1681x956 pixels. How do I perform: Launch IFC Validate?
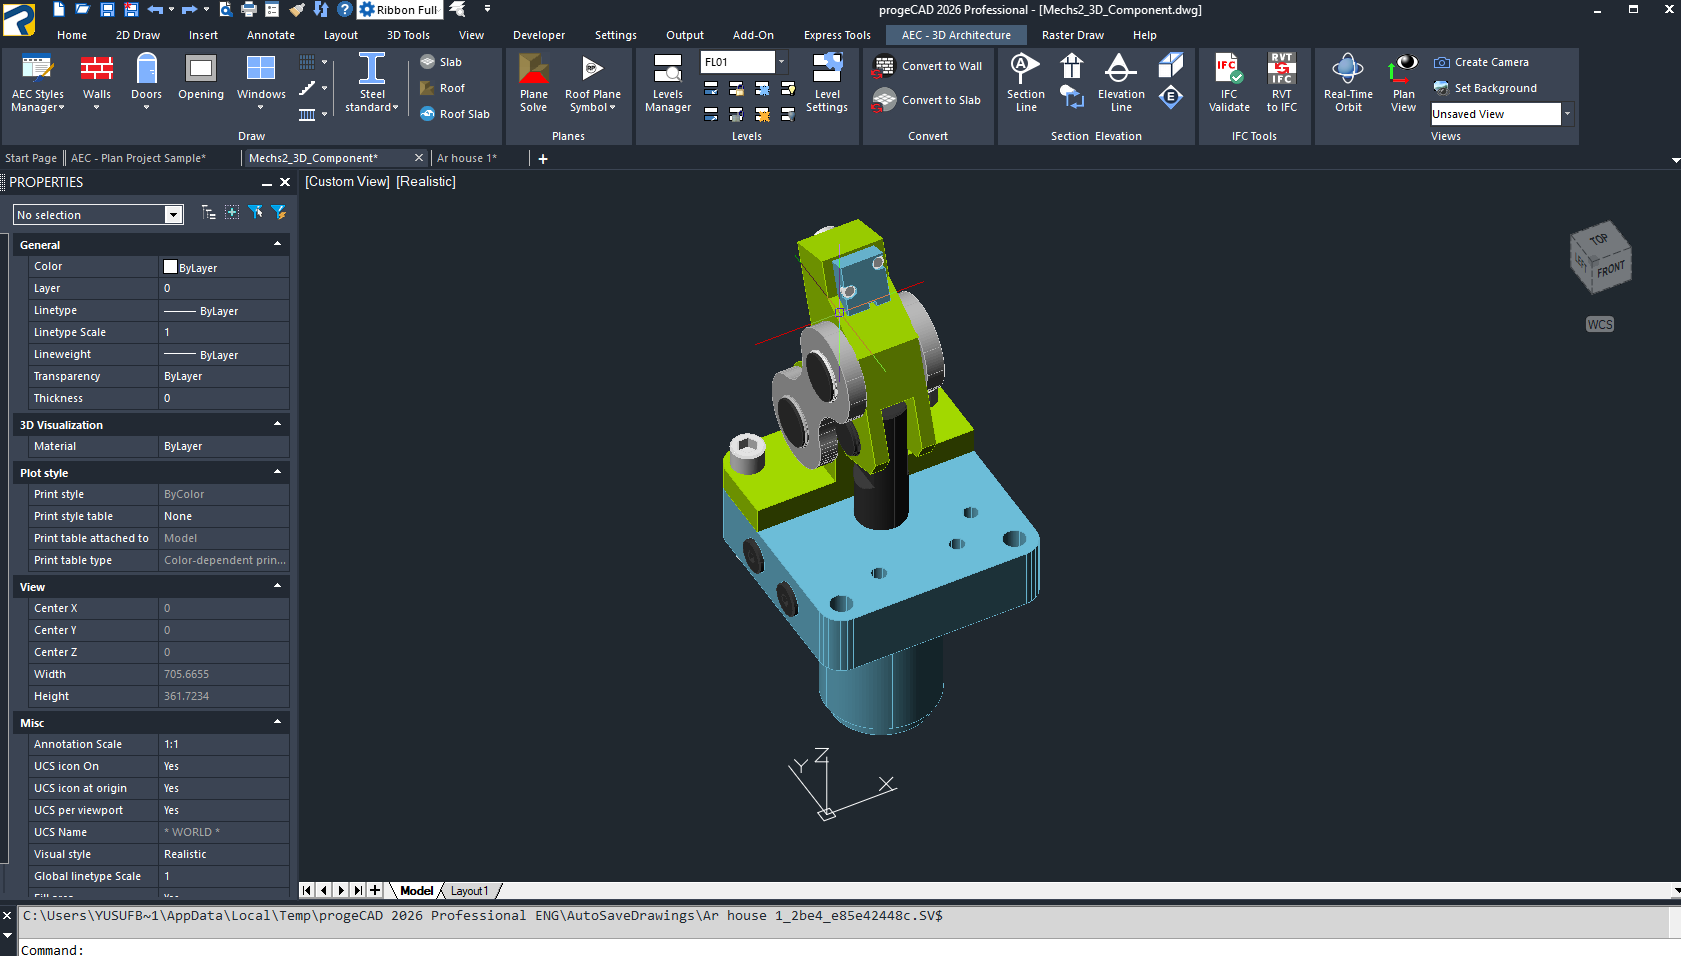1229,83
